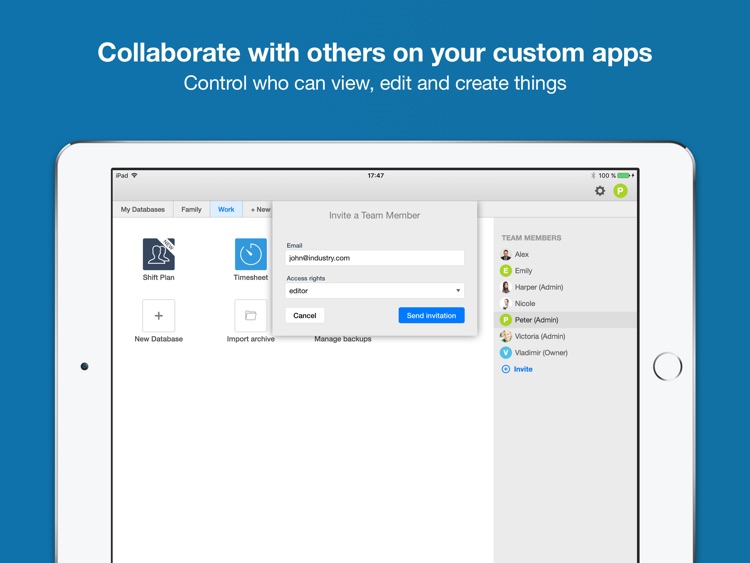
Task: Switch to the My Databases tab
Action: click(143, 210)
